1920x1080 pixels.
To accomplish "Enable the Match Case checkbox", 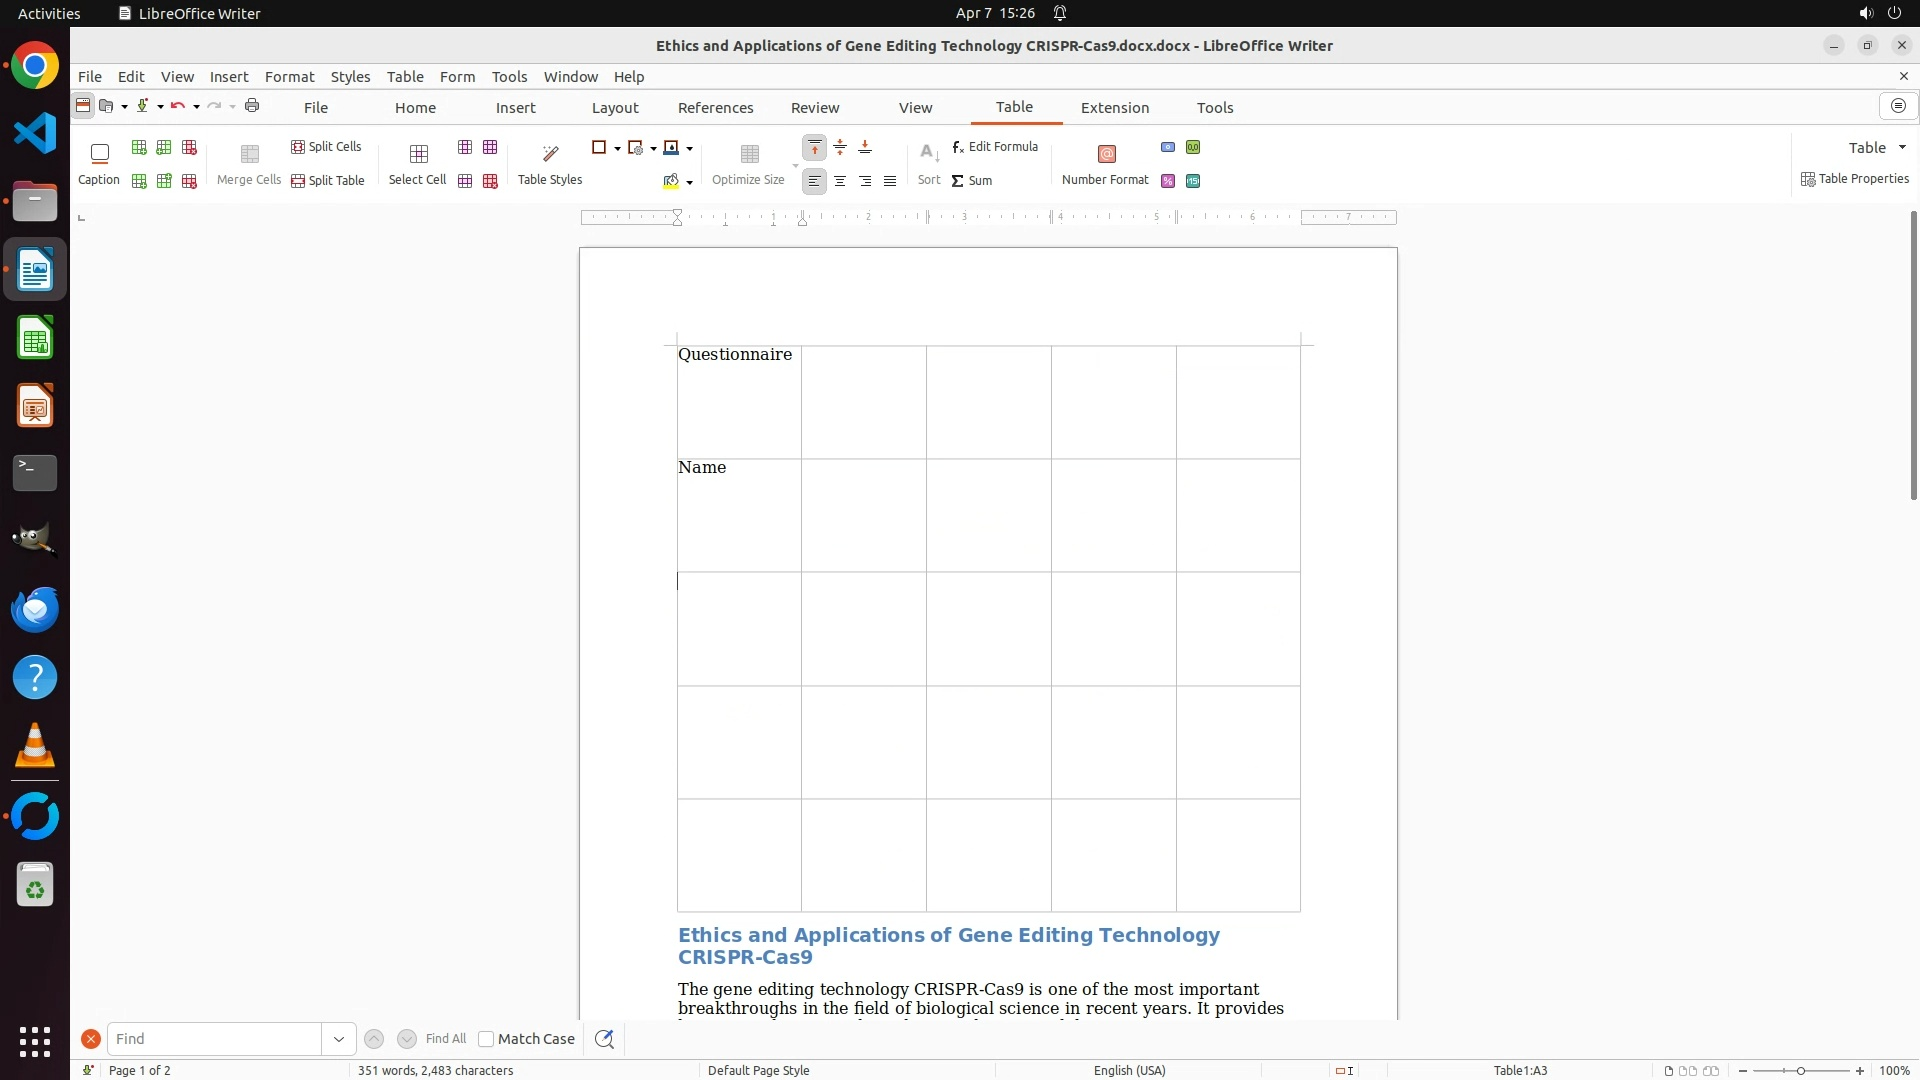I will [486, 1039].
